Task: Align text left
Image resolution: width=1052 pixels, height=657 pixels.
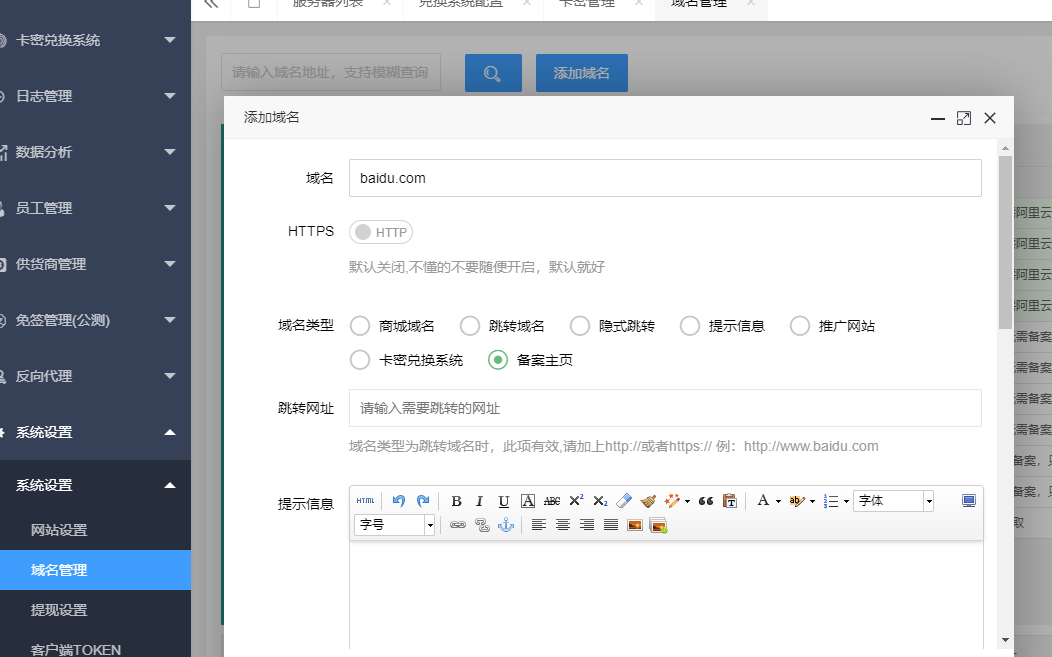Action: coord(538,525)
